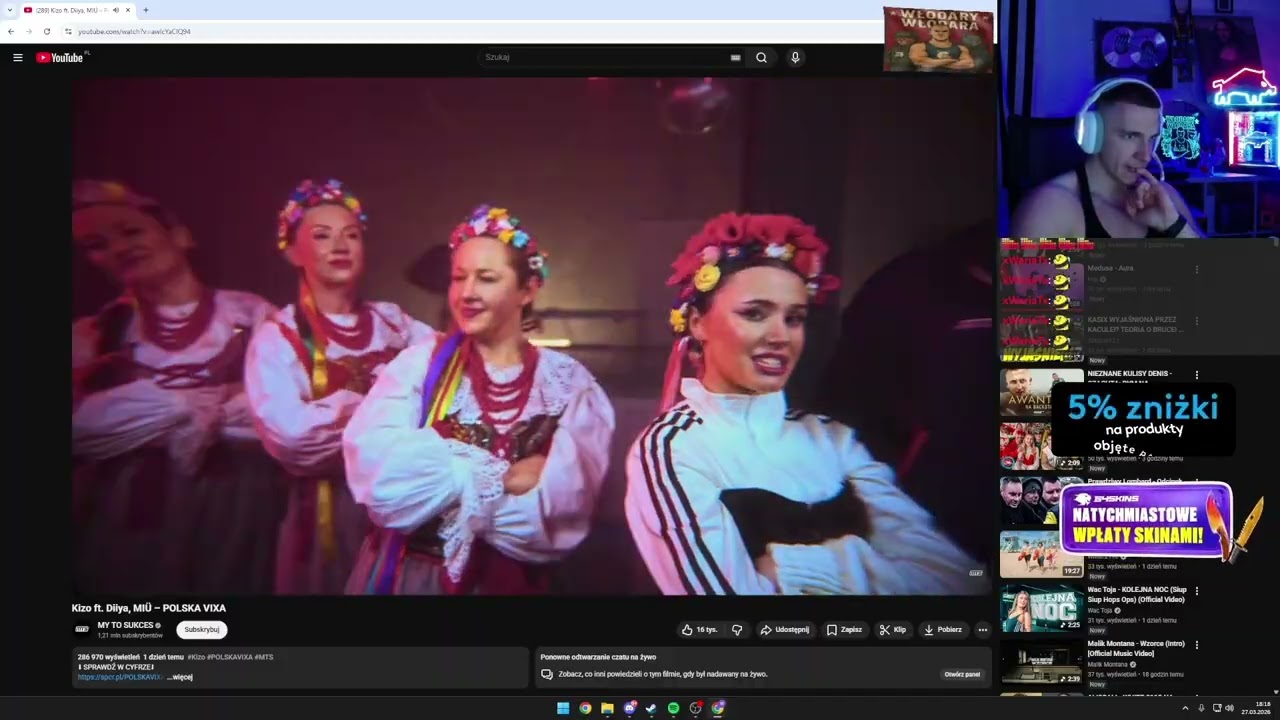Open Steam from the taskbar
This screenshot has width=1280, height=720.
[x=651, y=708]
